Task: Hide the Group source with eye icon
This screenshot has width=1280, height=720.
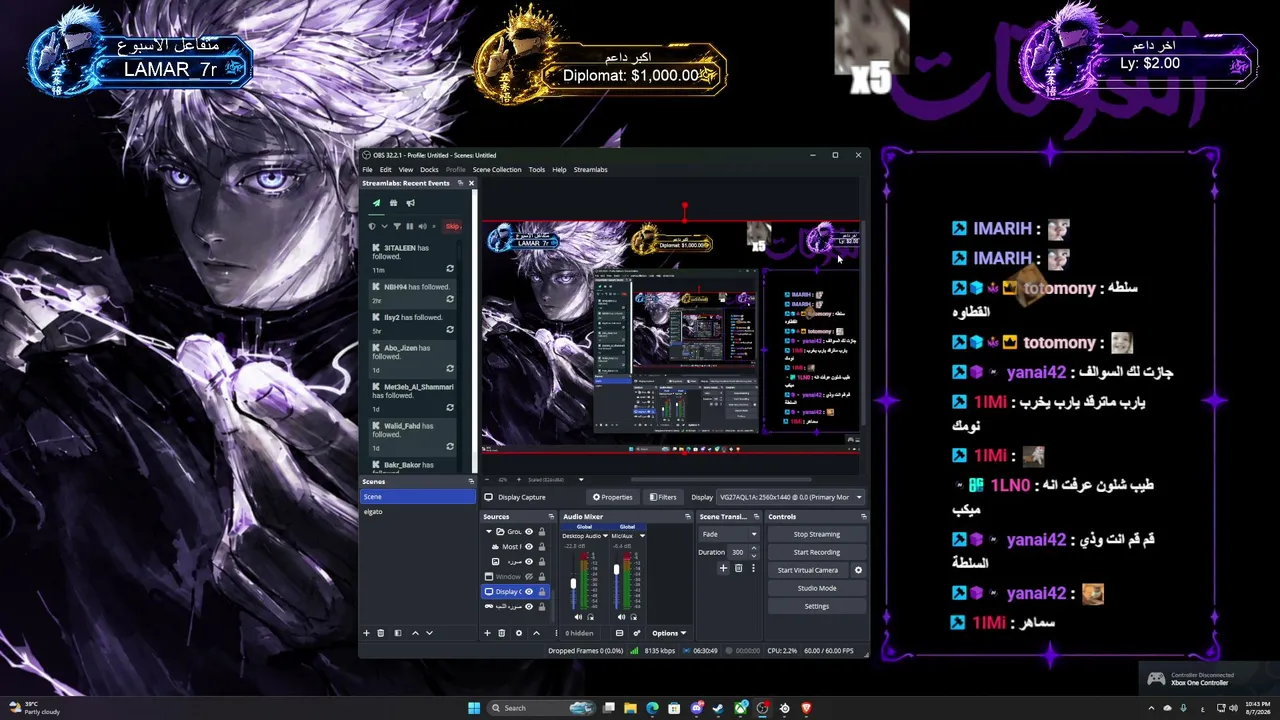Action: [x=529, y=532]
